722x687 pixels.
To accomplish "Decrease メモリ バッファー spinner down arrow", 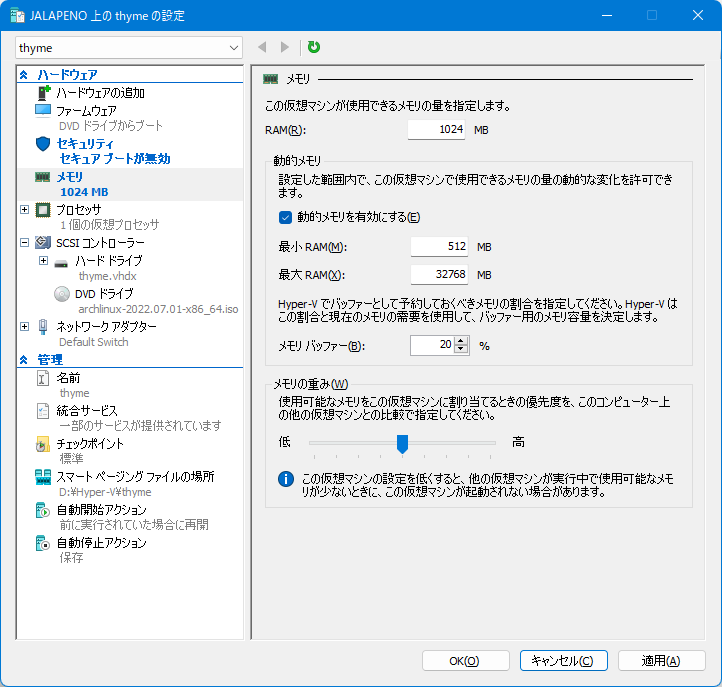I will point(461,349).
